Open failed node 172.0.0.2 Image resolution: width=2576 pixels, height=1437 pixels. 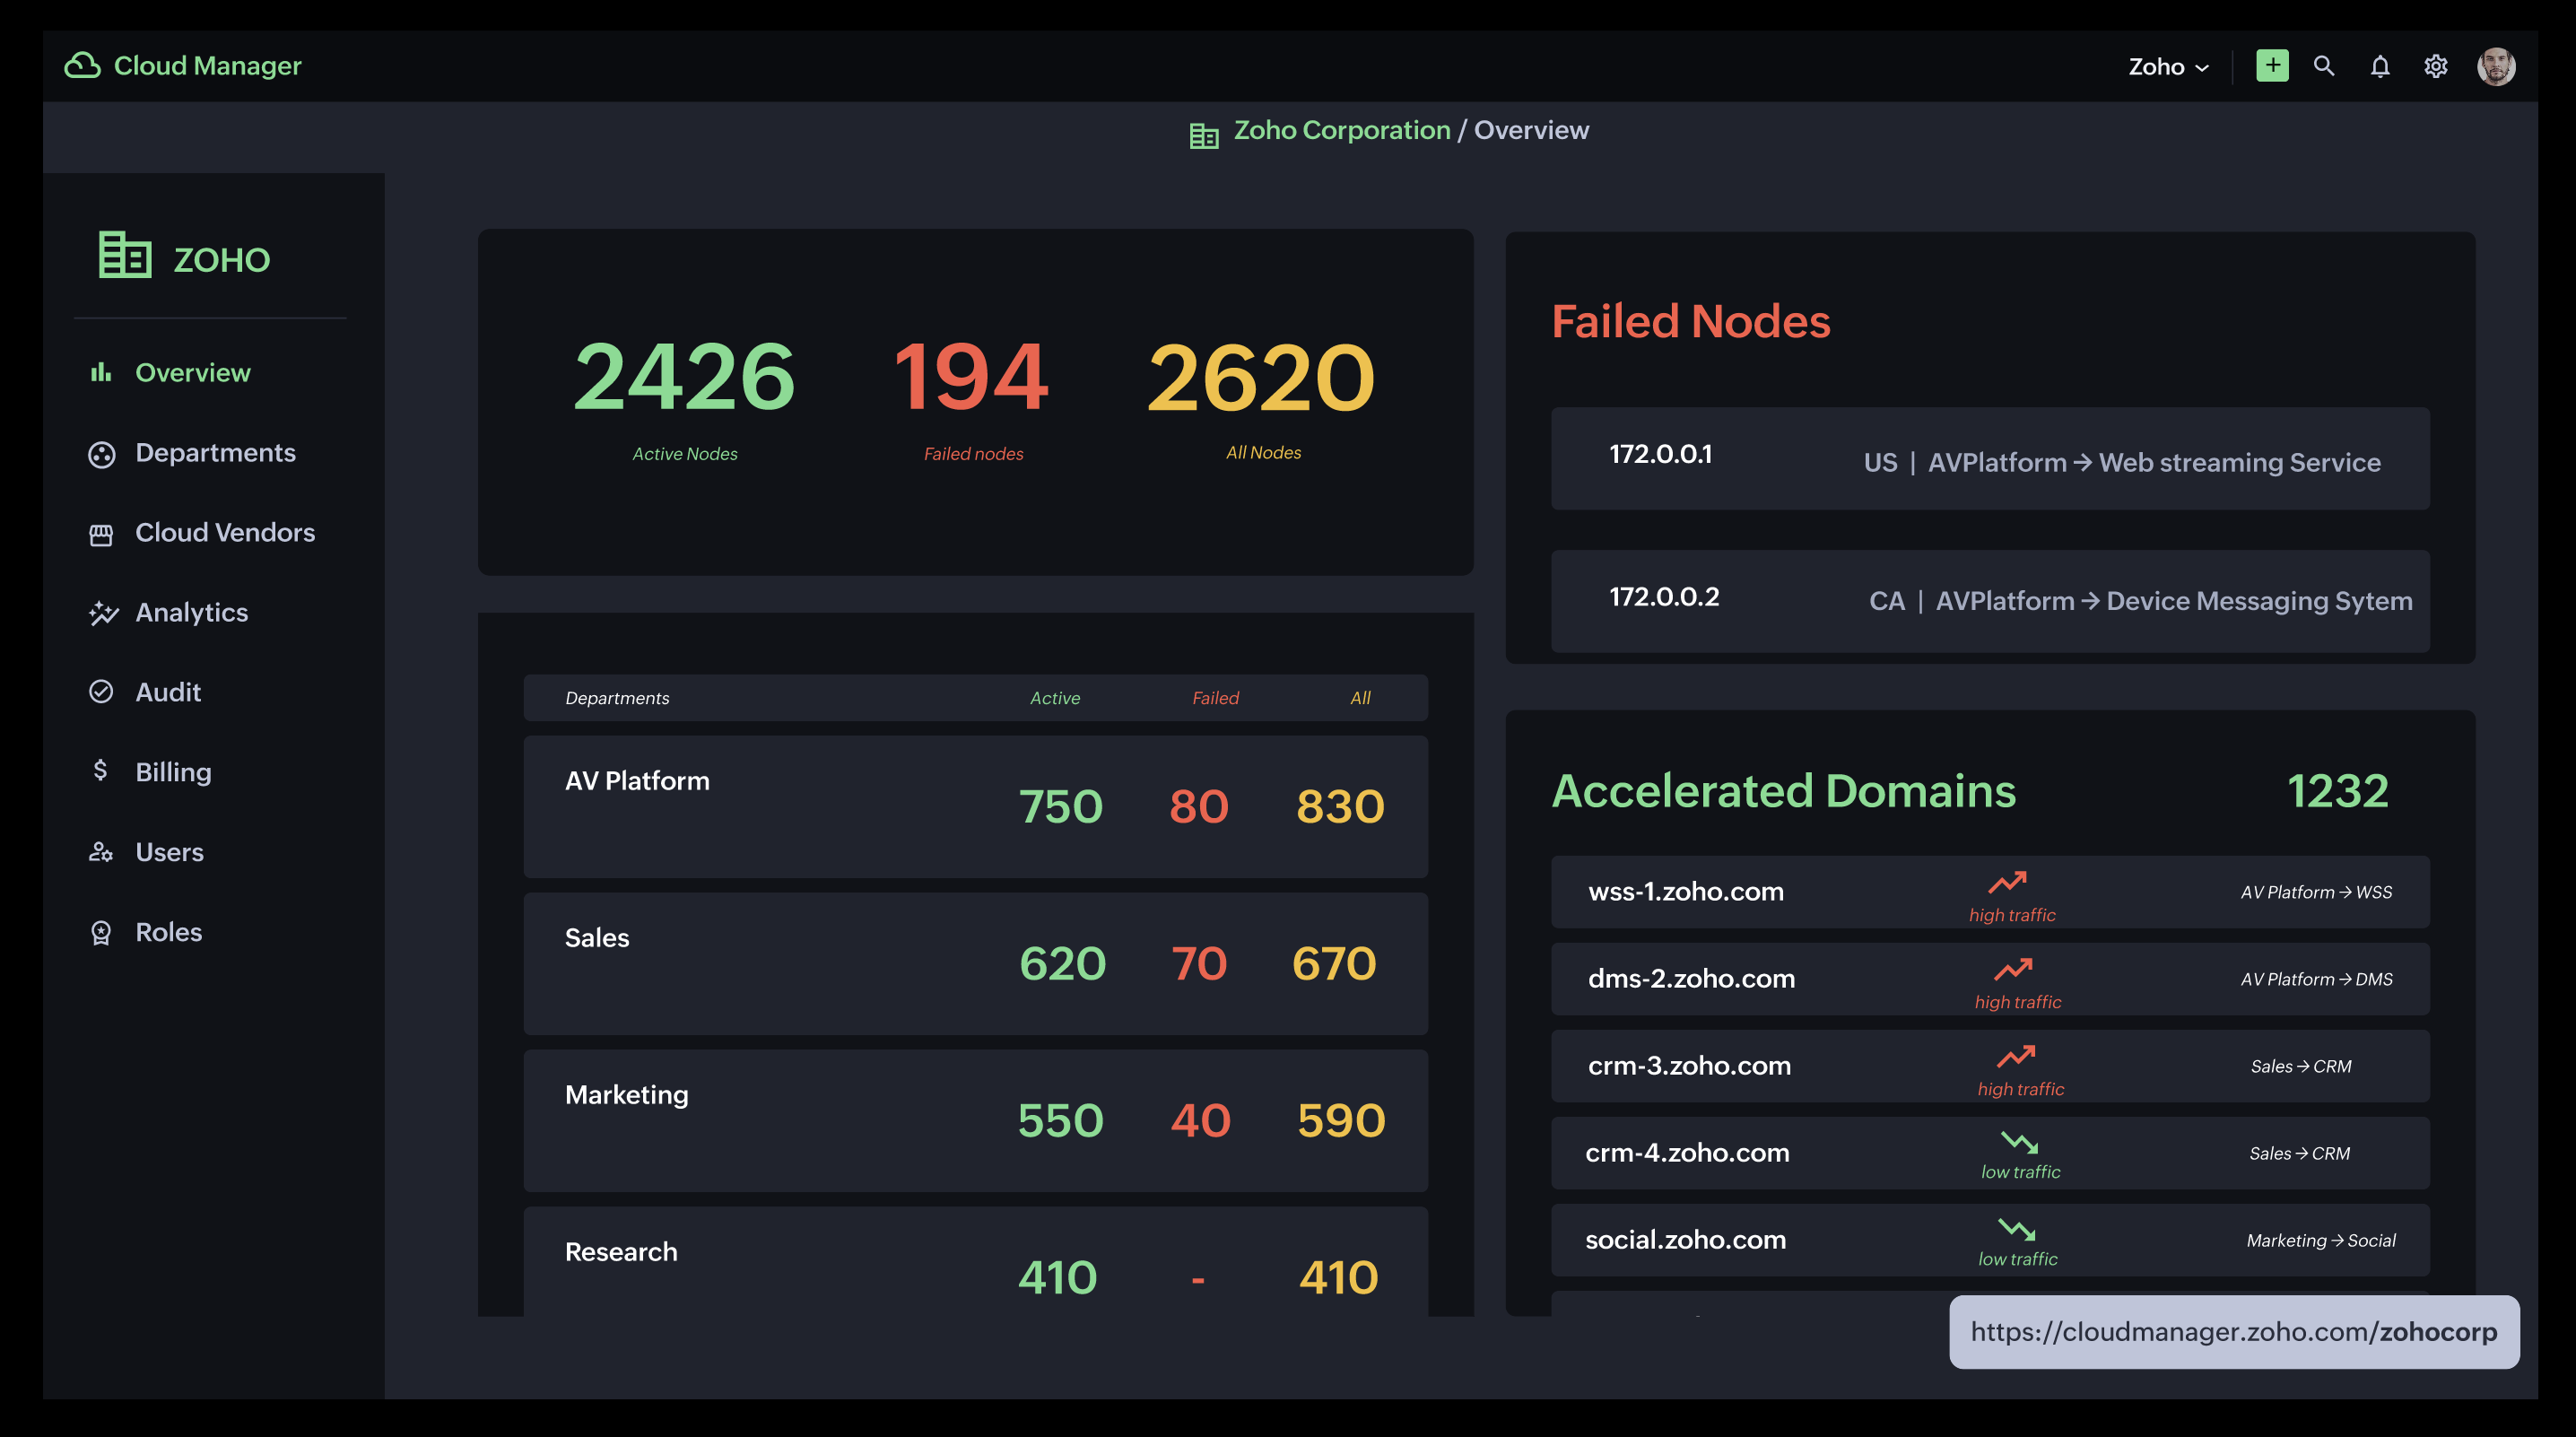[x=1990, y=601]
